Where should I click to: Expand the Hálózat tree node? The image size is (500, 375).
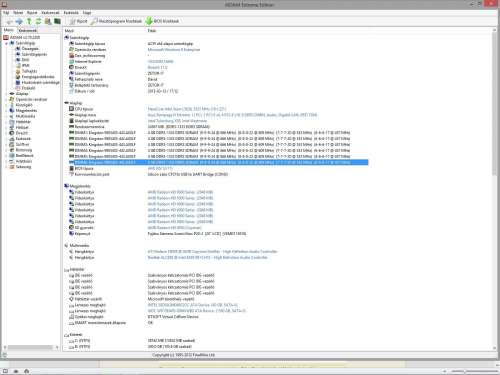[x=7, y=128]
